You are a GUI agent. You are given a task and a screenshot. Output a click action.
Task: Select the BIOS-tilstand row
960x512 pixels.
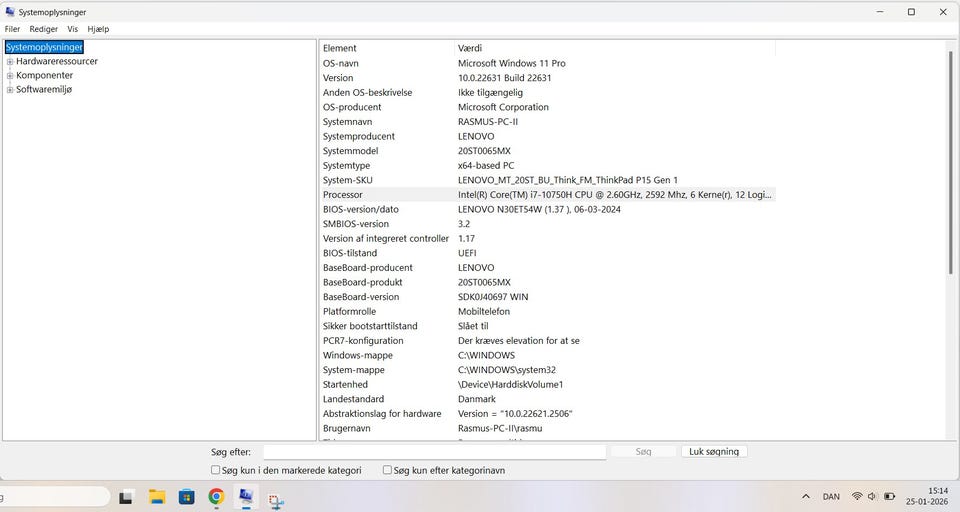(x=547, y=253)
